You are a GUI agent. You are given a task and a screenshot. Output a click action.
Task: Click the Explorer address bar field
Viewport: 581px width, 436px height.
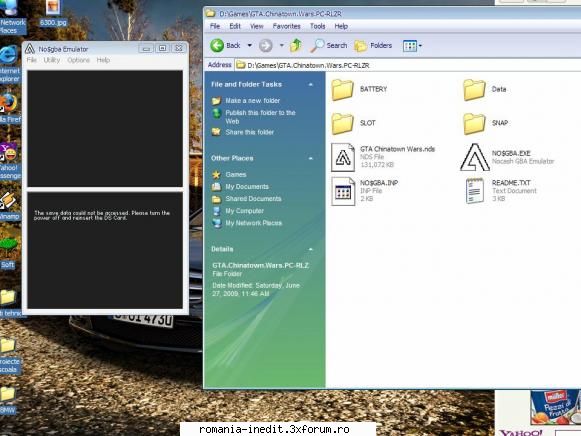(x=408, y=65)
